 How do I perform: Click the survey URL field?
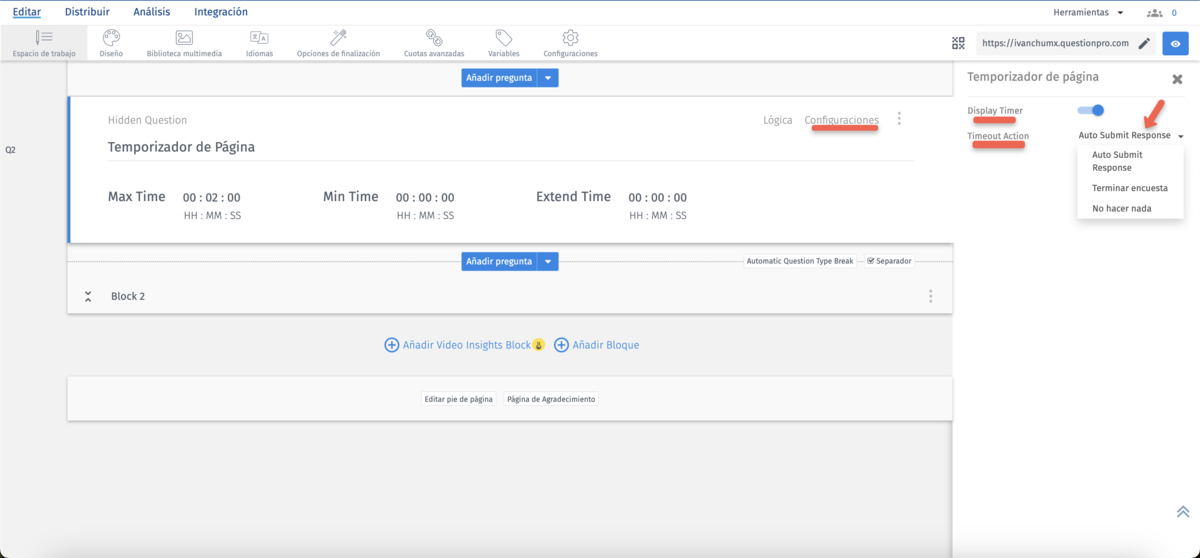1055,43
